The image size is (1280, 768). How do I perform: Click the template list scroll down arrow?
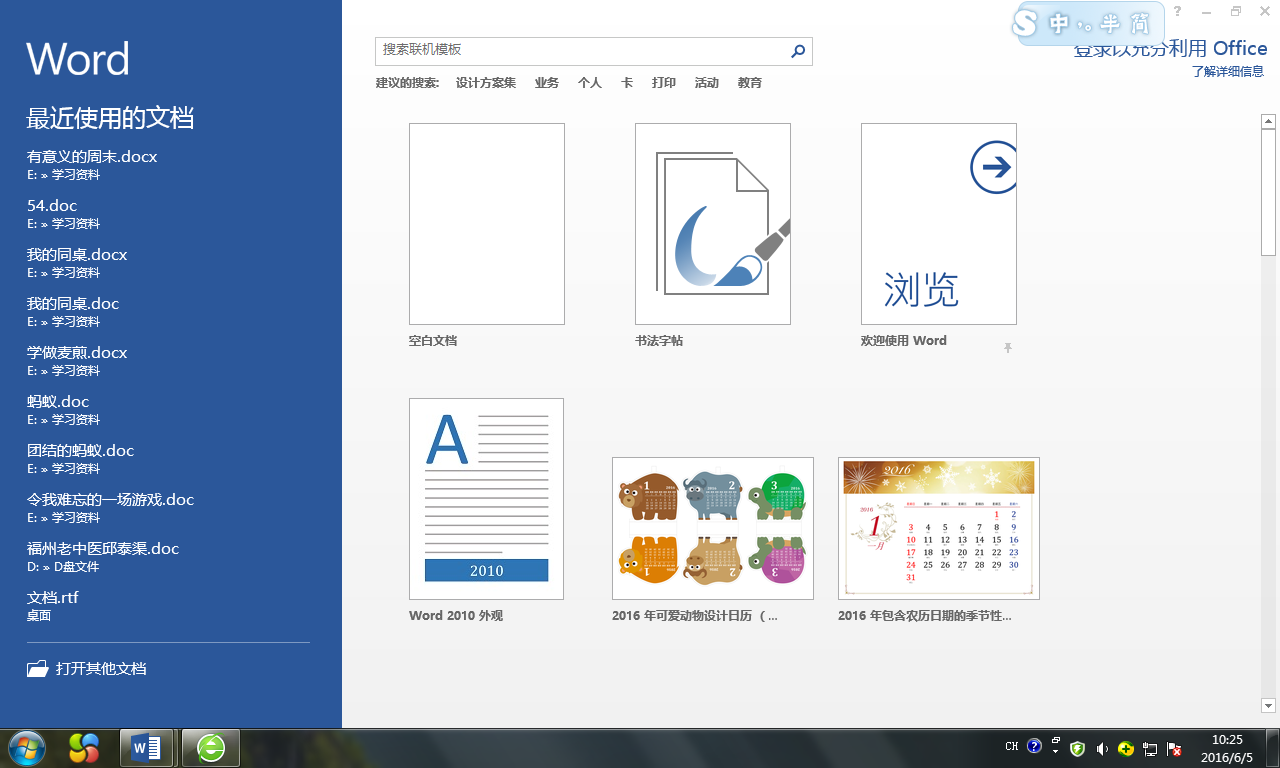coord(1268,706)
